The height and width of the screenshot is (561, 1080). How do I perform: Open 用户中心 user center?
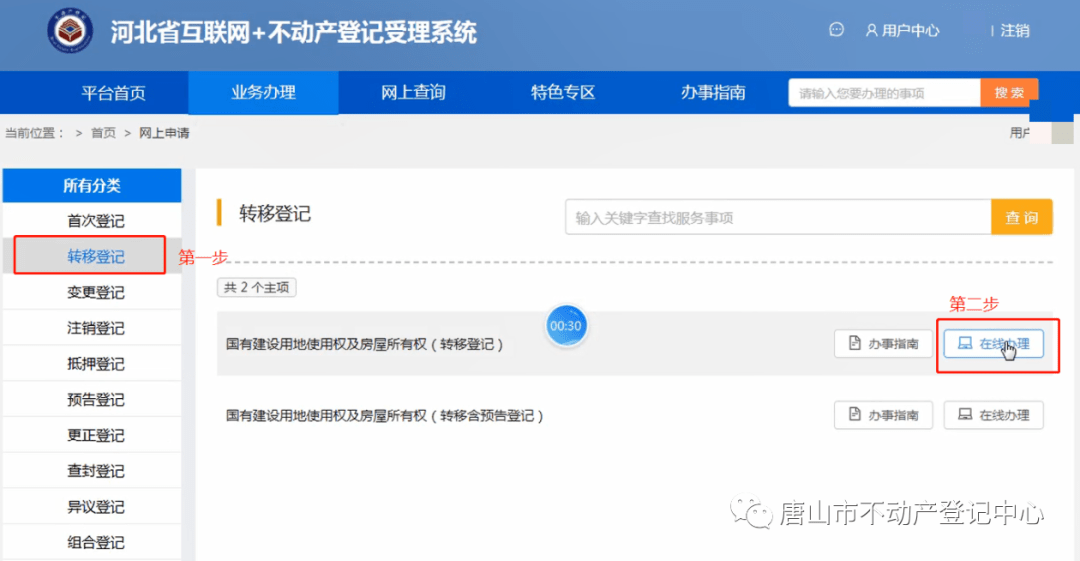902,31
